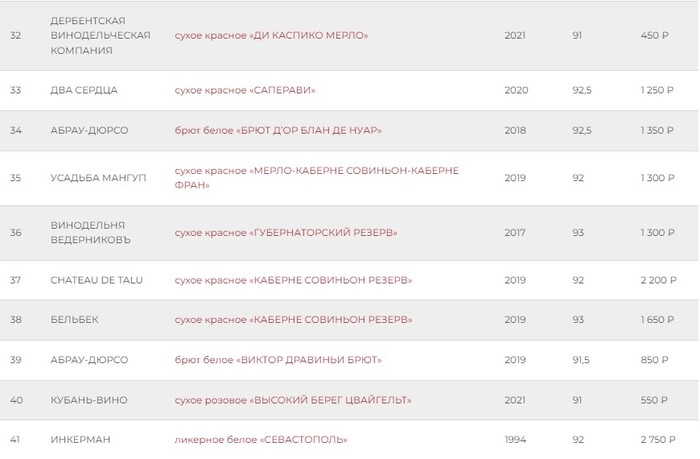Follow the ликерное белое «СЕВАСТОПОЛЬ» link
This screenshot has width=700, height=459.
click(x=260, y=440)
